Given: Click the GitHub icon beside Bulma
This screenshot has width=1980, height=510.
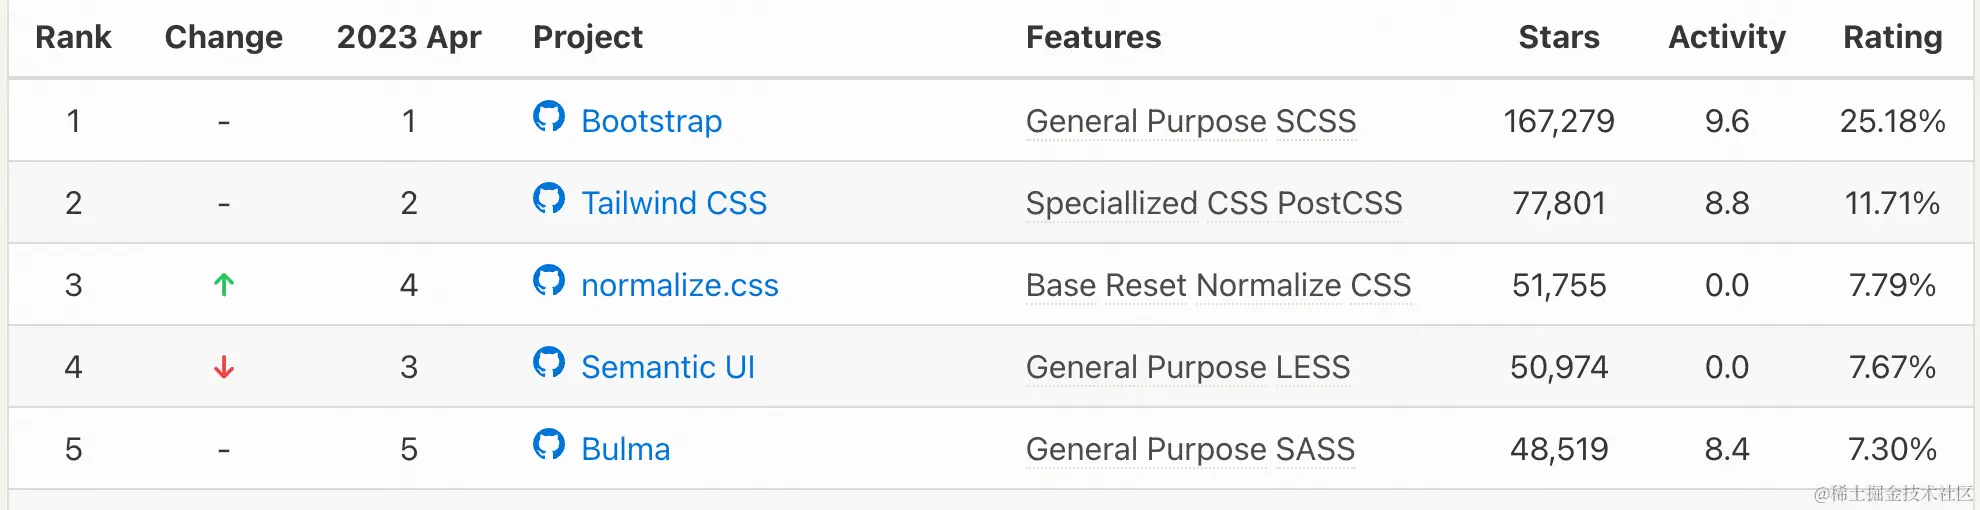Looking at the screenshot, I should (x=549, y=445).
